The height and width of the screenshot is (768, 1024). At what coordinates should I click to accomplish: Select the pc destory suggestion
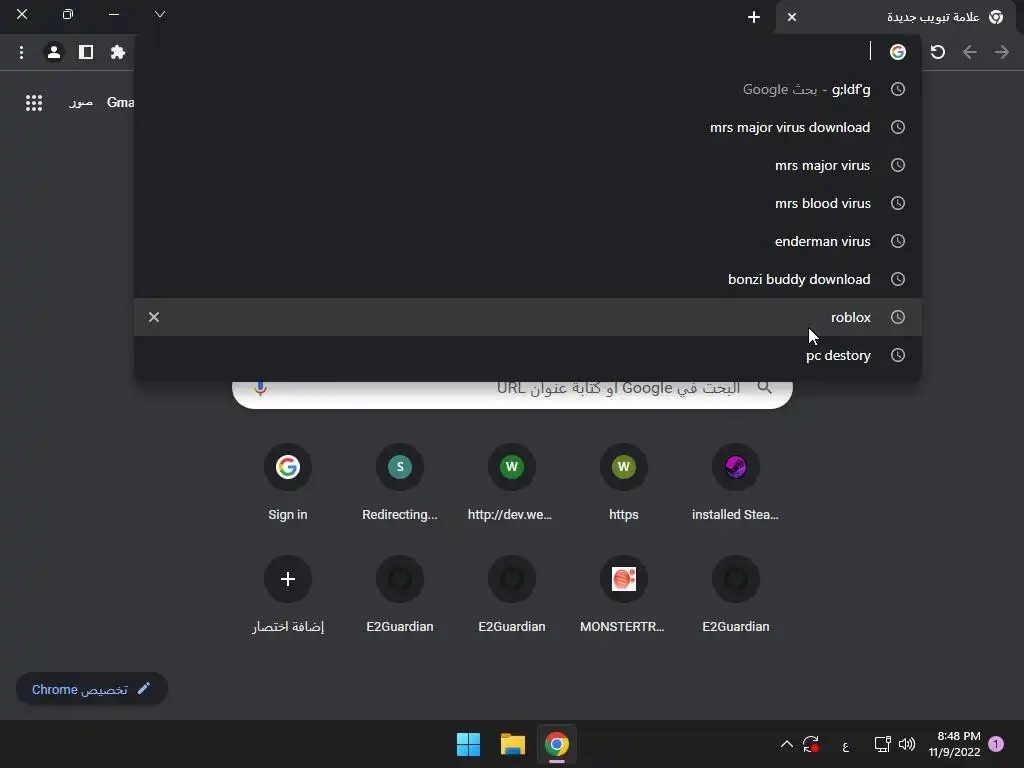(x=528, y=355)
